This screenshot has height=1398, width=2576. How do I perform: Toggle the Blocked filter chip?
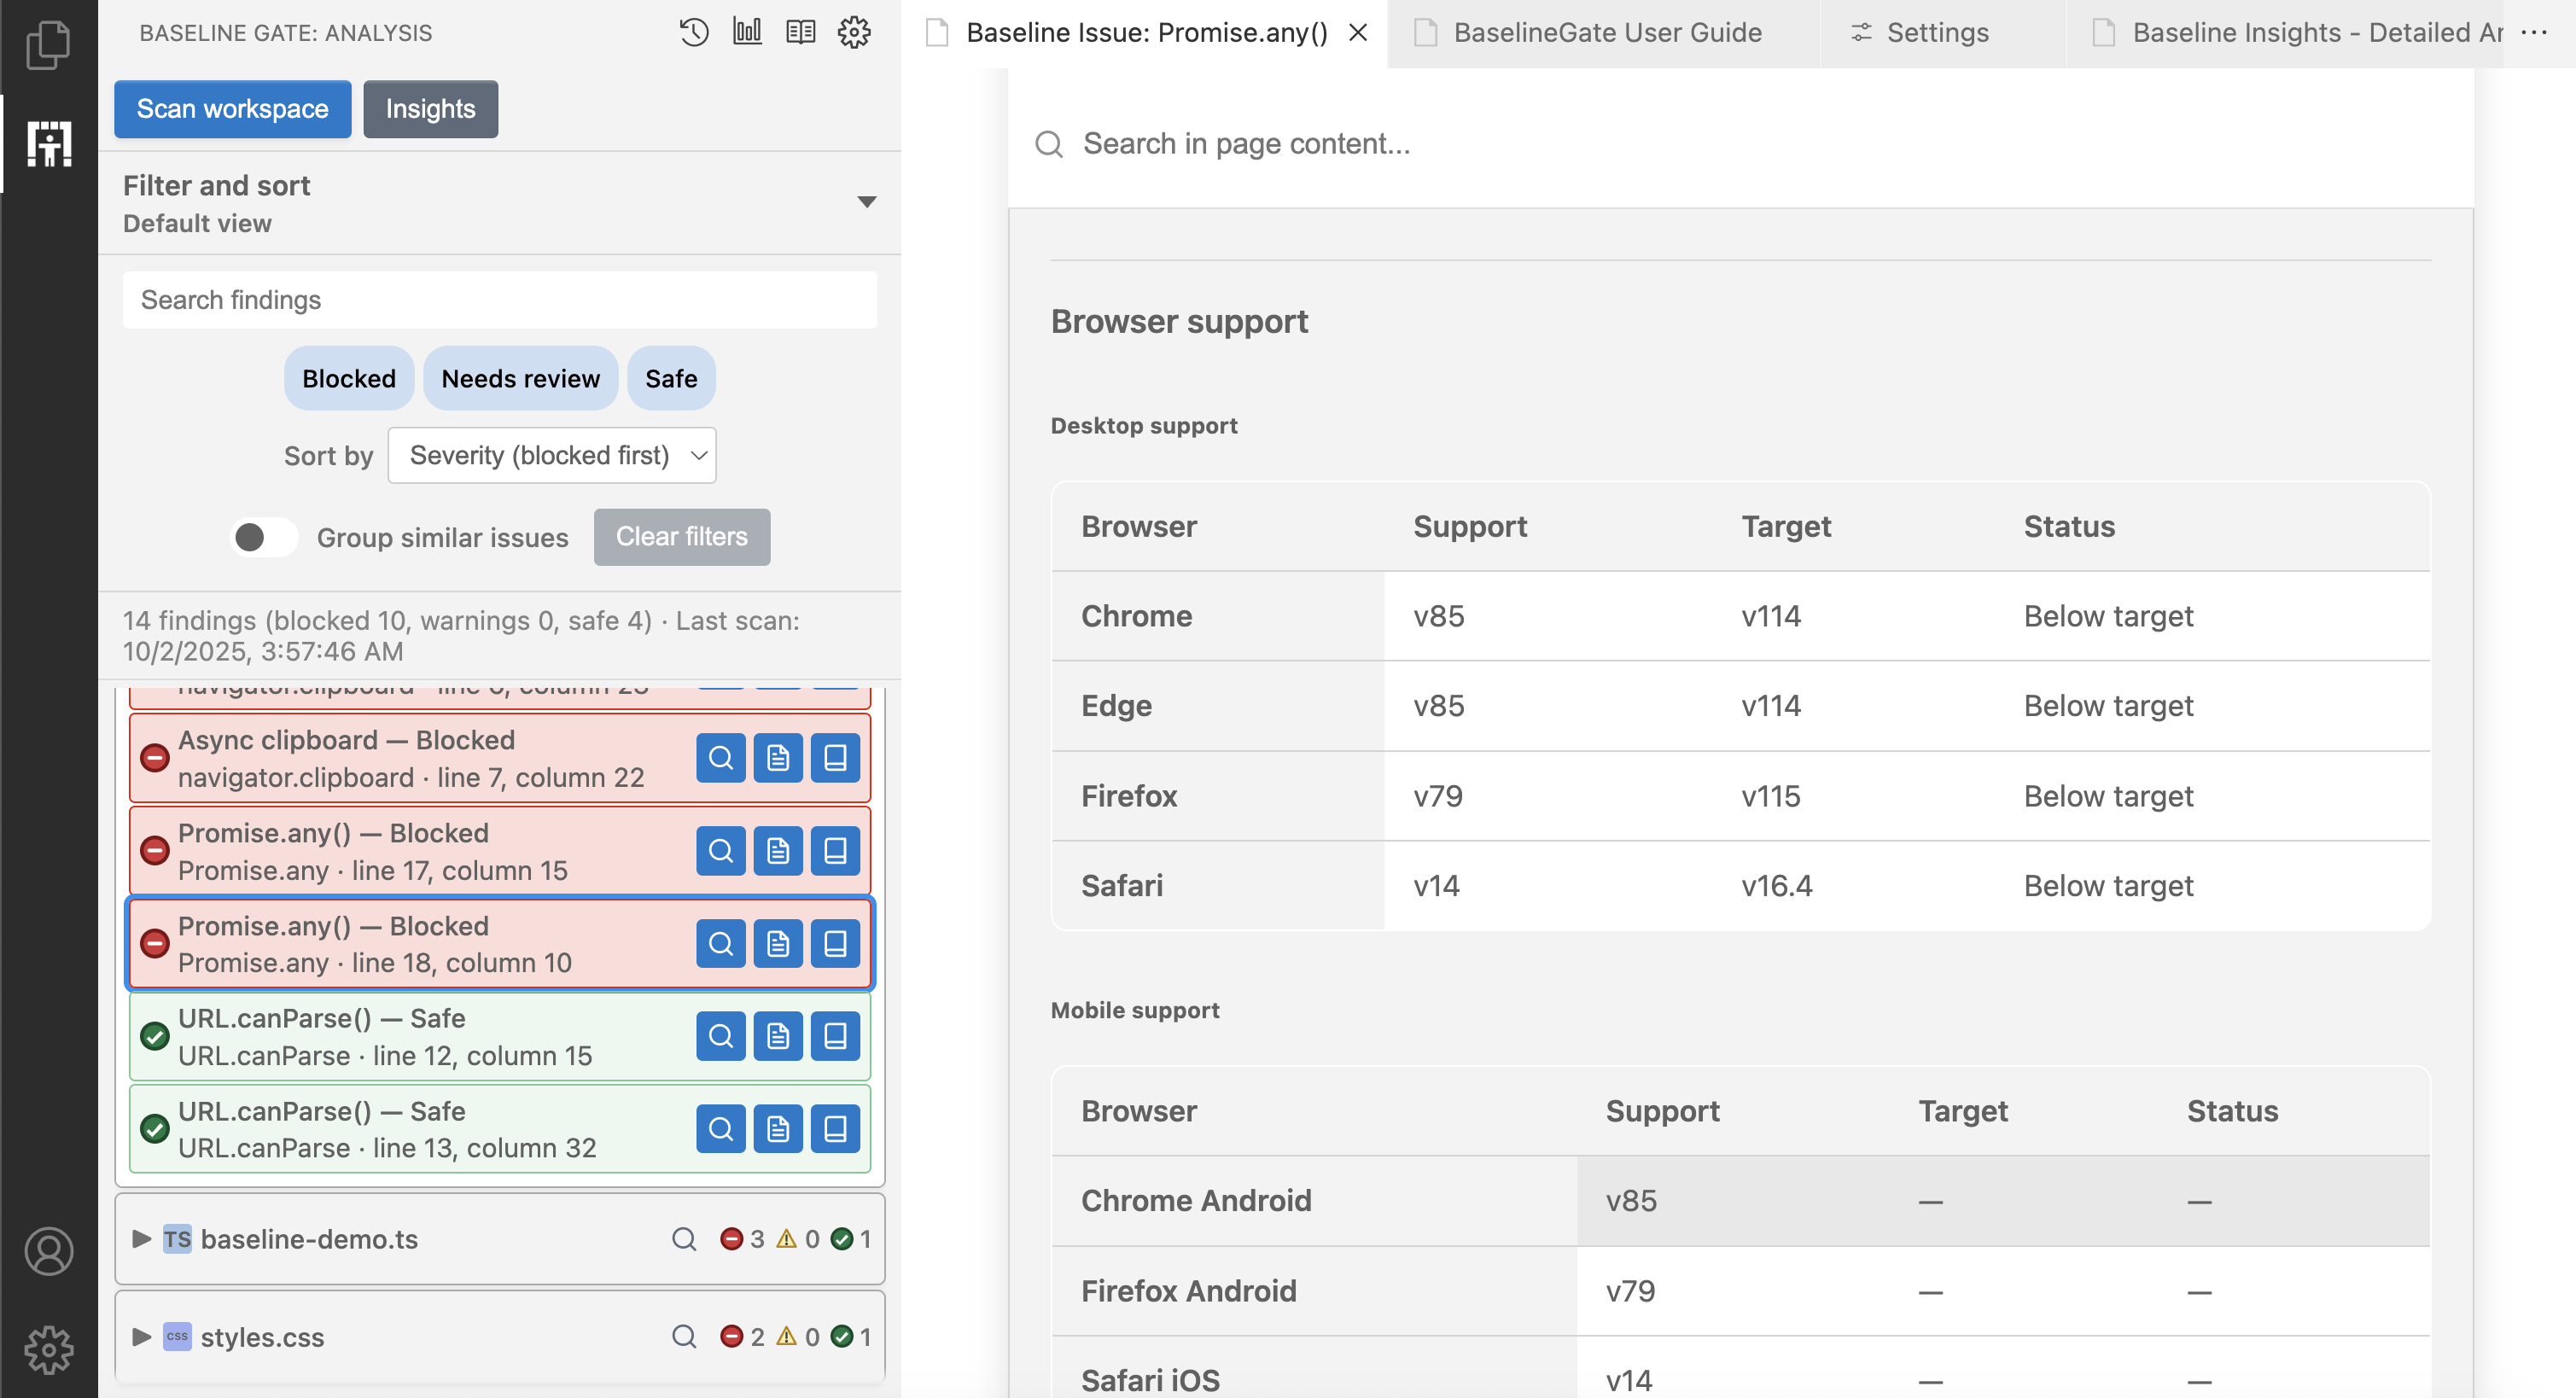(x=349, y=379)
